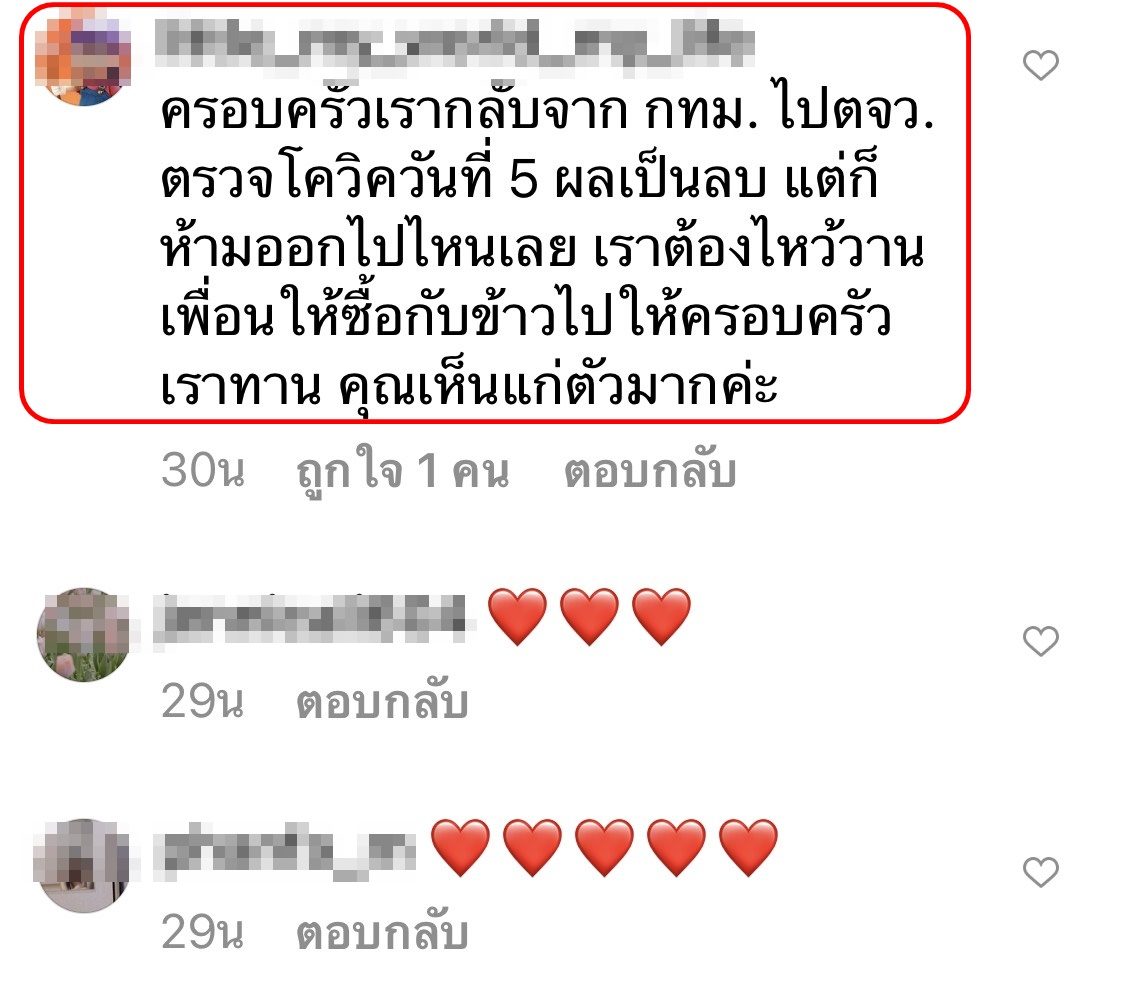Image resolution: width=1125 pixels, height=999 pixels.
Task: Click the 30น timestamp
Action: point(203,471)
